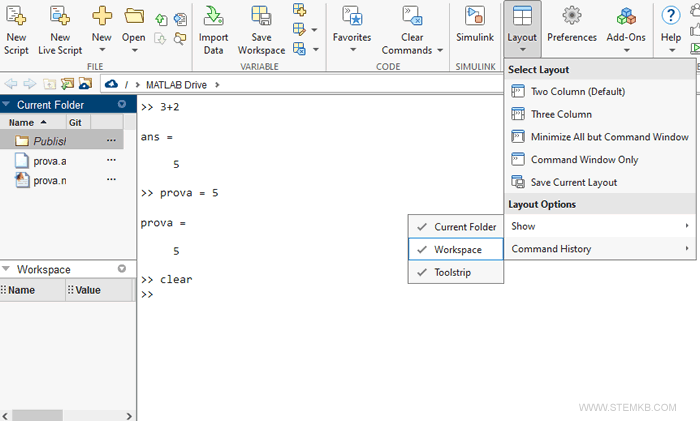Toggle Current Folder panel visibility
The image size is (700, 421).
tap(456, 227)
